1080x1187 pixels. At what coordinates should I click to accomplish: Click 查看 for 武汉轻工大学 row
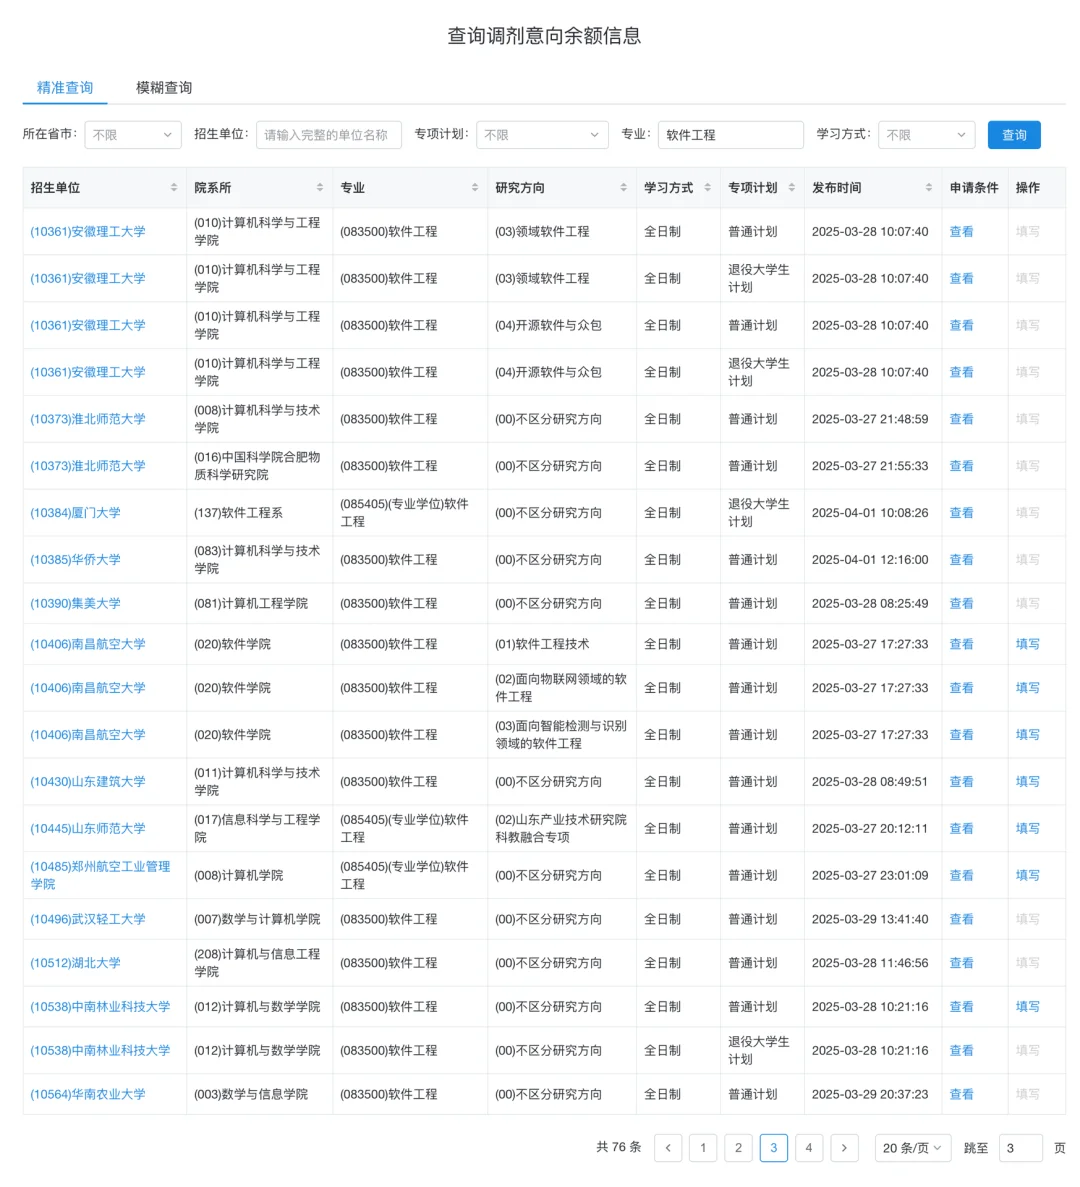click(961, 919)
